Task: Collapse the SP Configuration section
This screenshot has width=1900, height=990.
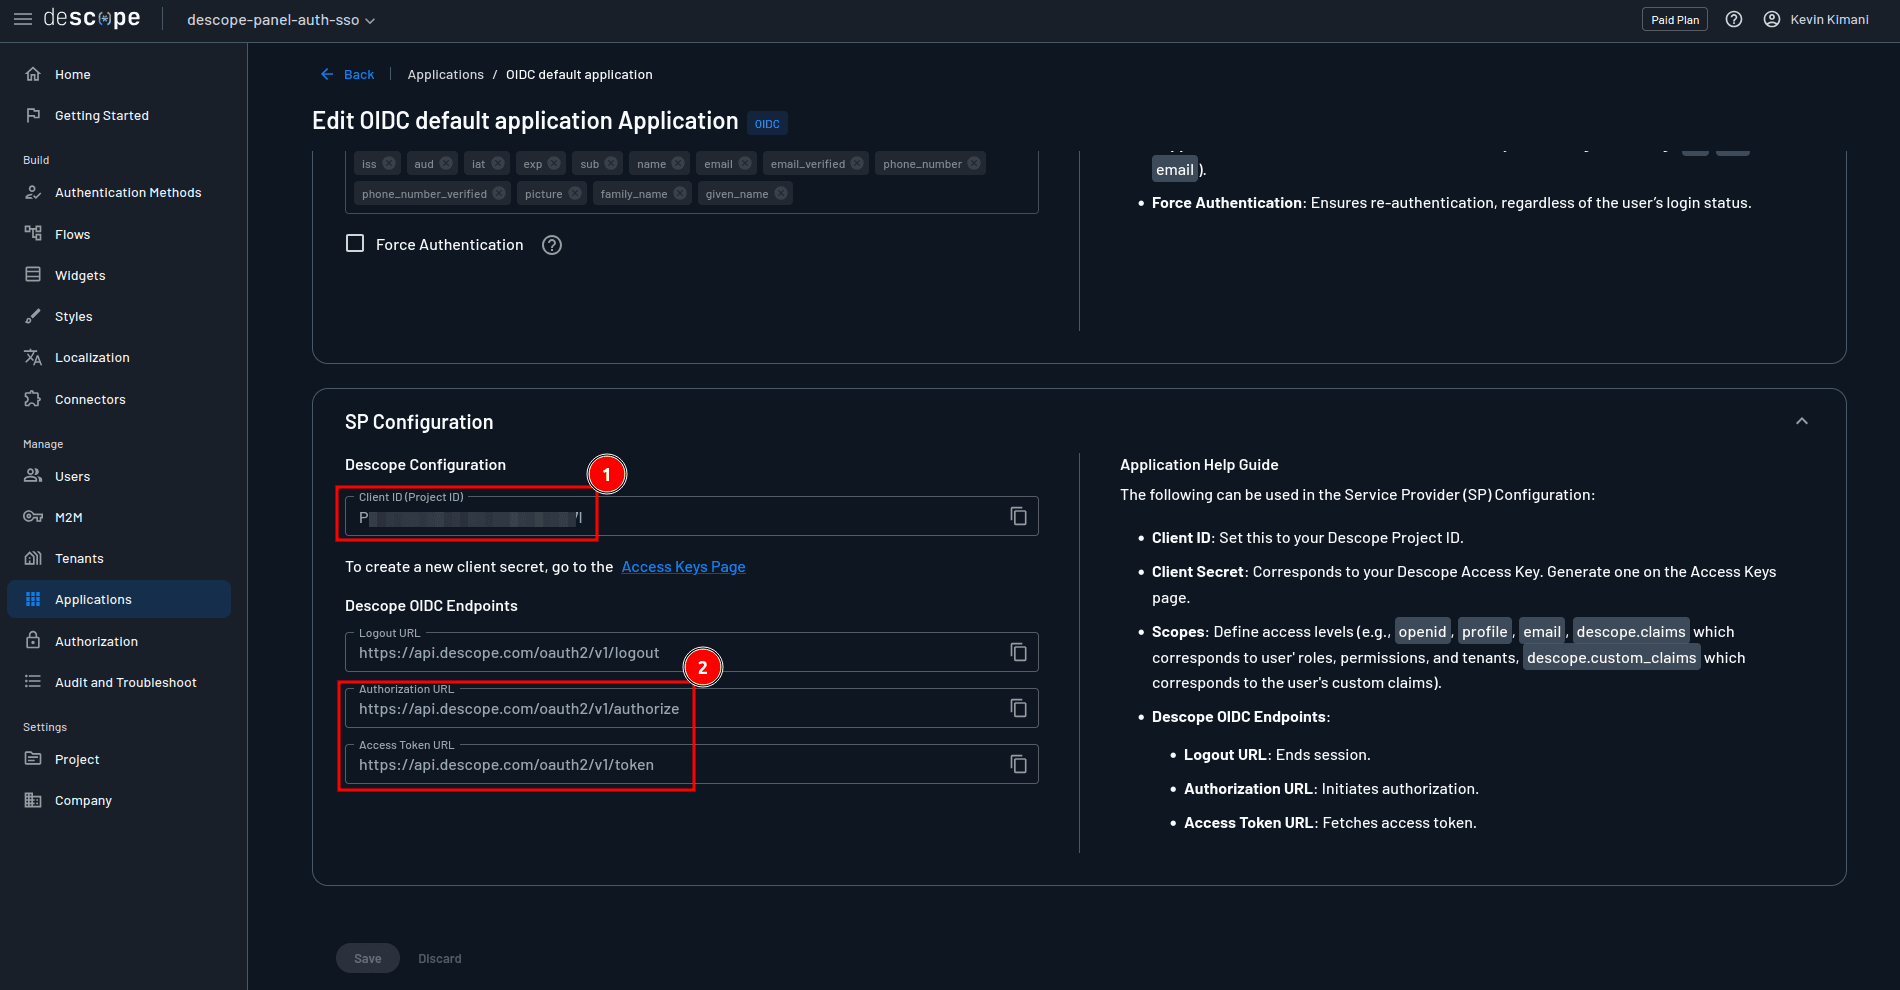Action: (x=1801, y=421)
